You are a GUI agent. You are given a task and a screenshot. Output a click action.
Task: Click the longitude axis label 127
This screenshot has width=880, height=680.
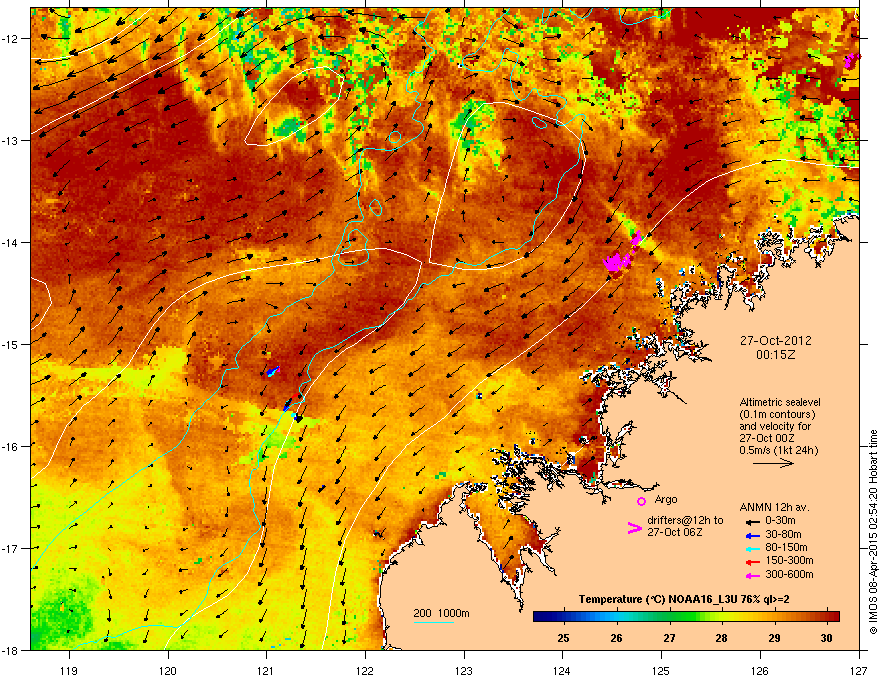859,670
